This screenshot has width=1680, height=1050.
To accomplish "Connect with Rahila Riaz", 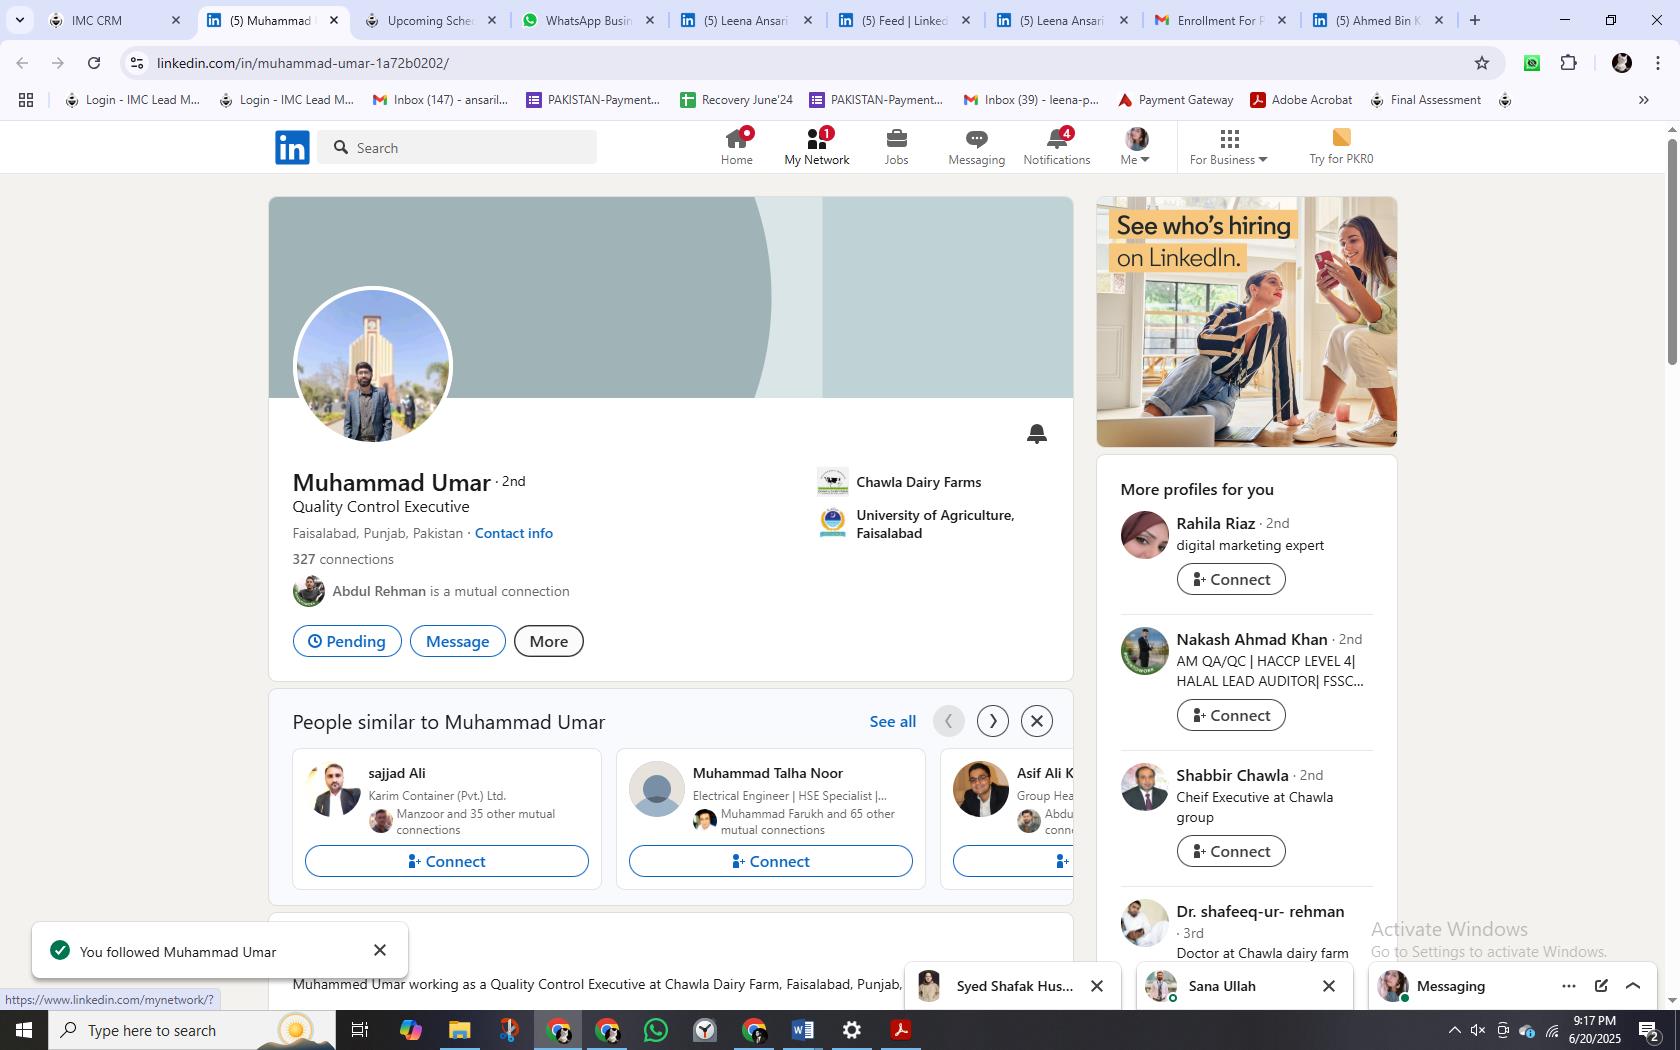I will click(x=1231, y=579).
